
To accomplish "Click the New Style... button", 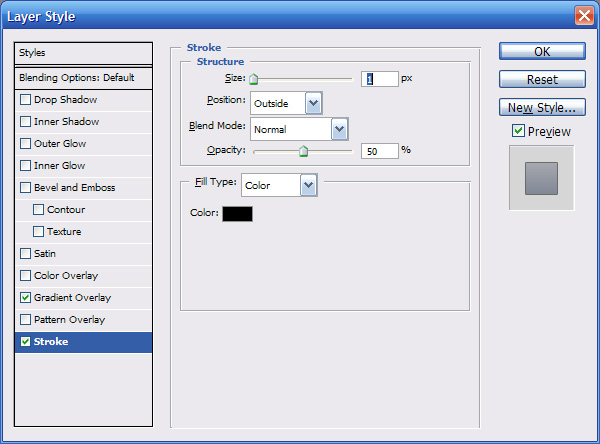I will click(x=542, y=107).
